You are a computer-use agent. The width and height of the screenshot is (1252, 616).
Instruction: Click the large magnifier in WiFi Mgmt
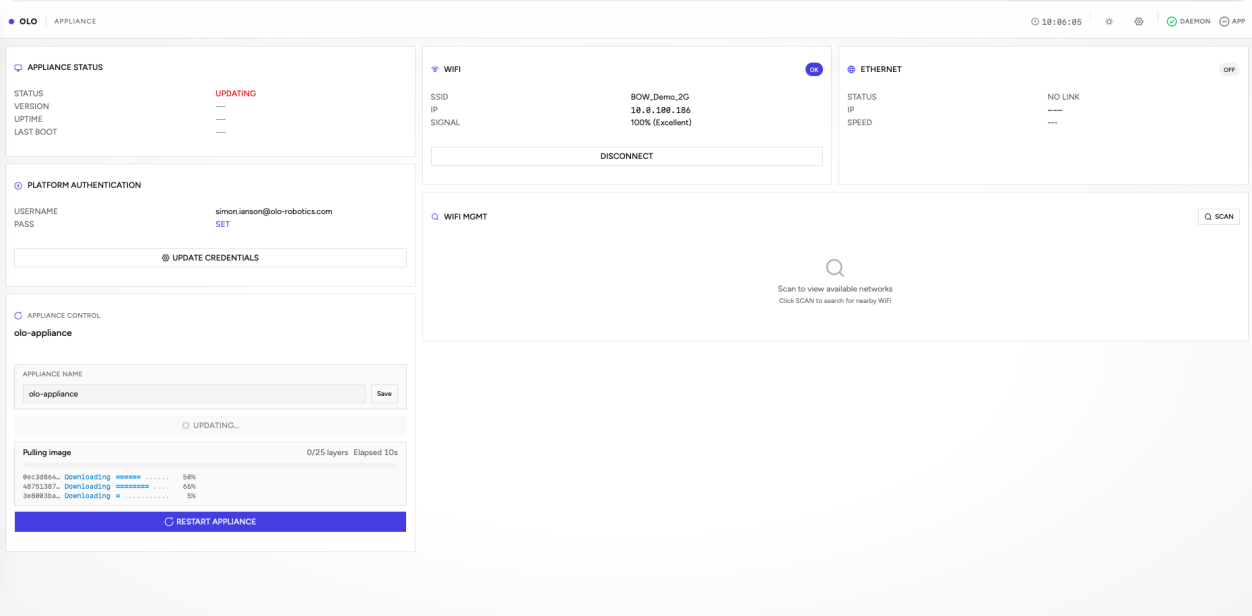click(x=835, y=268)
